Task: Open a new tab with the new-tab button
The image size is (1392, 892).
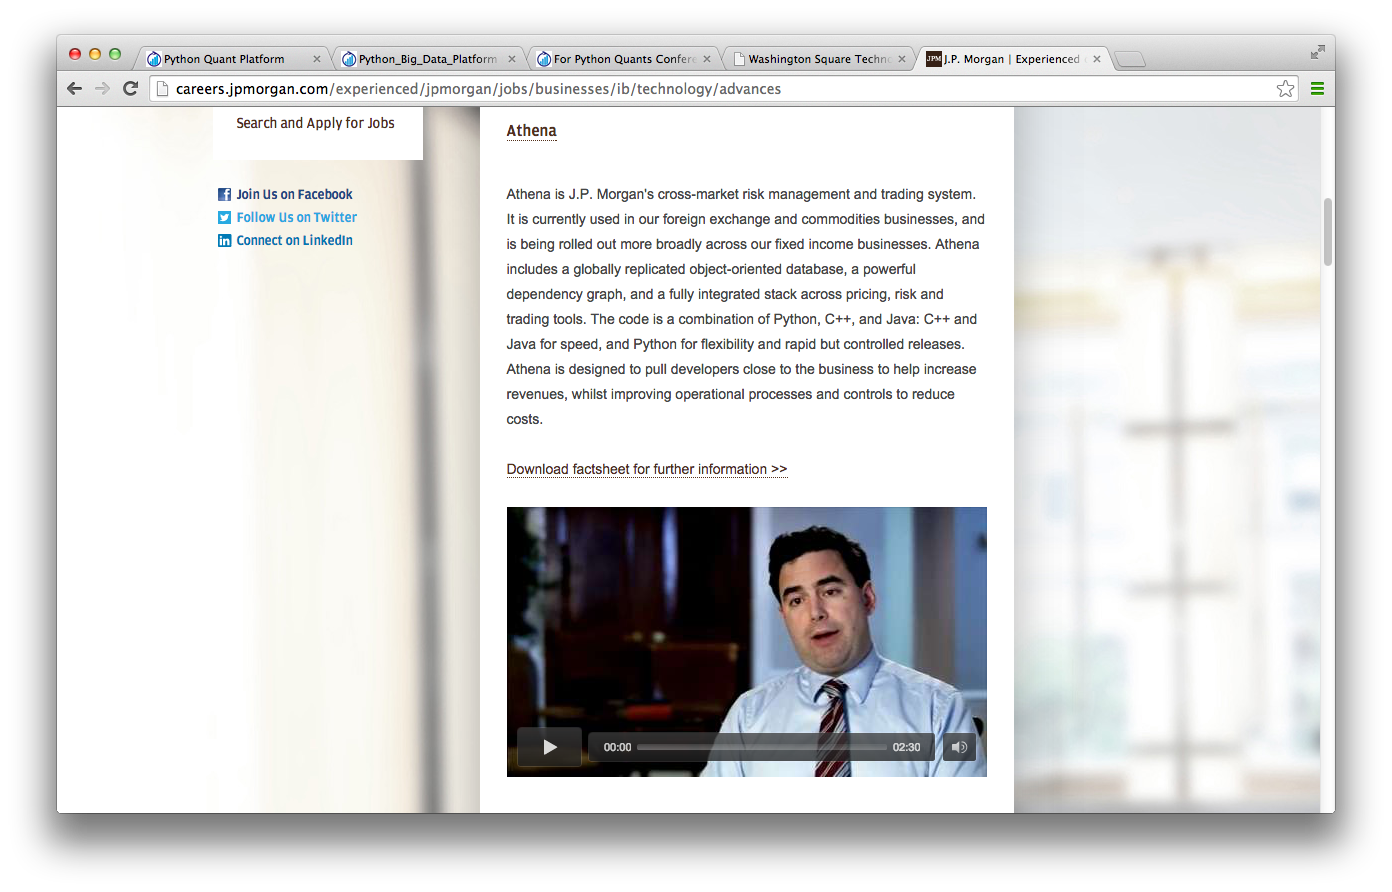Action: pos(1130,59)
